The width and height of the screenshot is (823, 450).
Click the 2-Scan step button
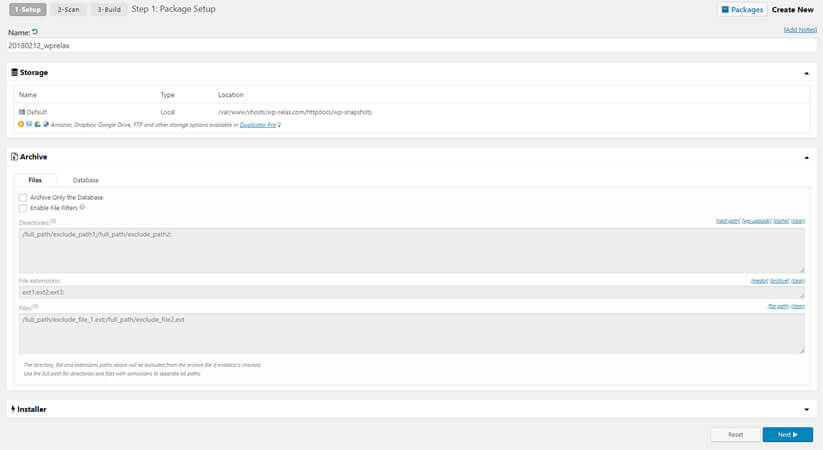point(69,9)
